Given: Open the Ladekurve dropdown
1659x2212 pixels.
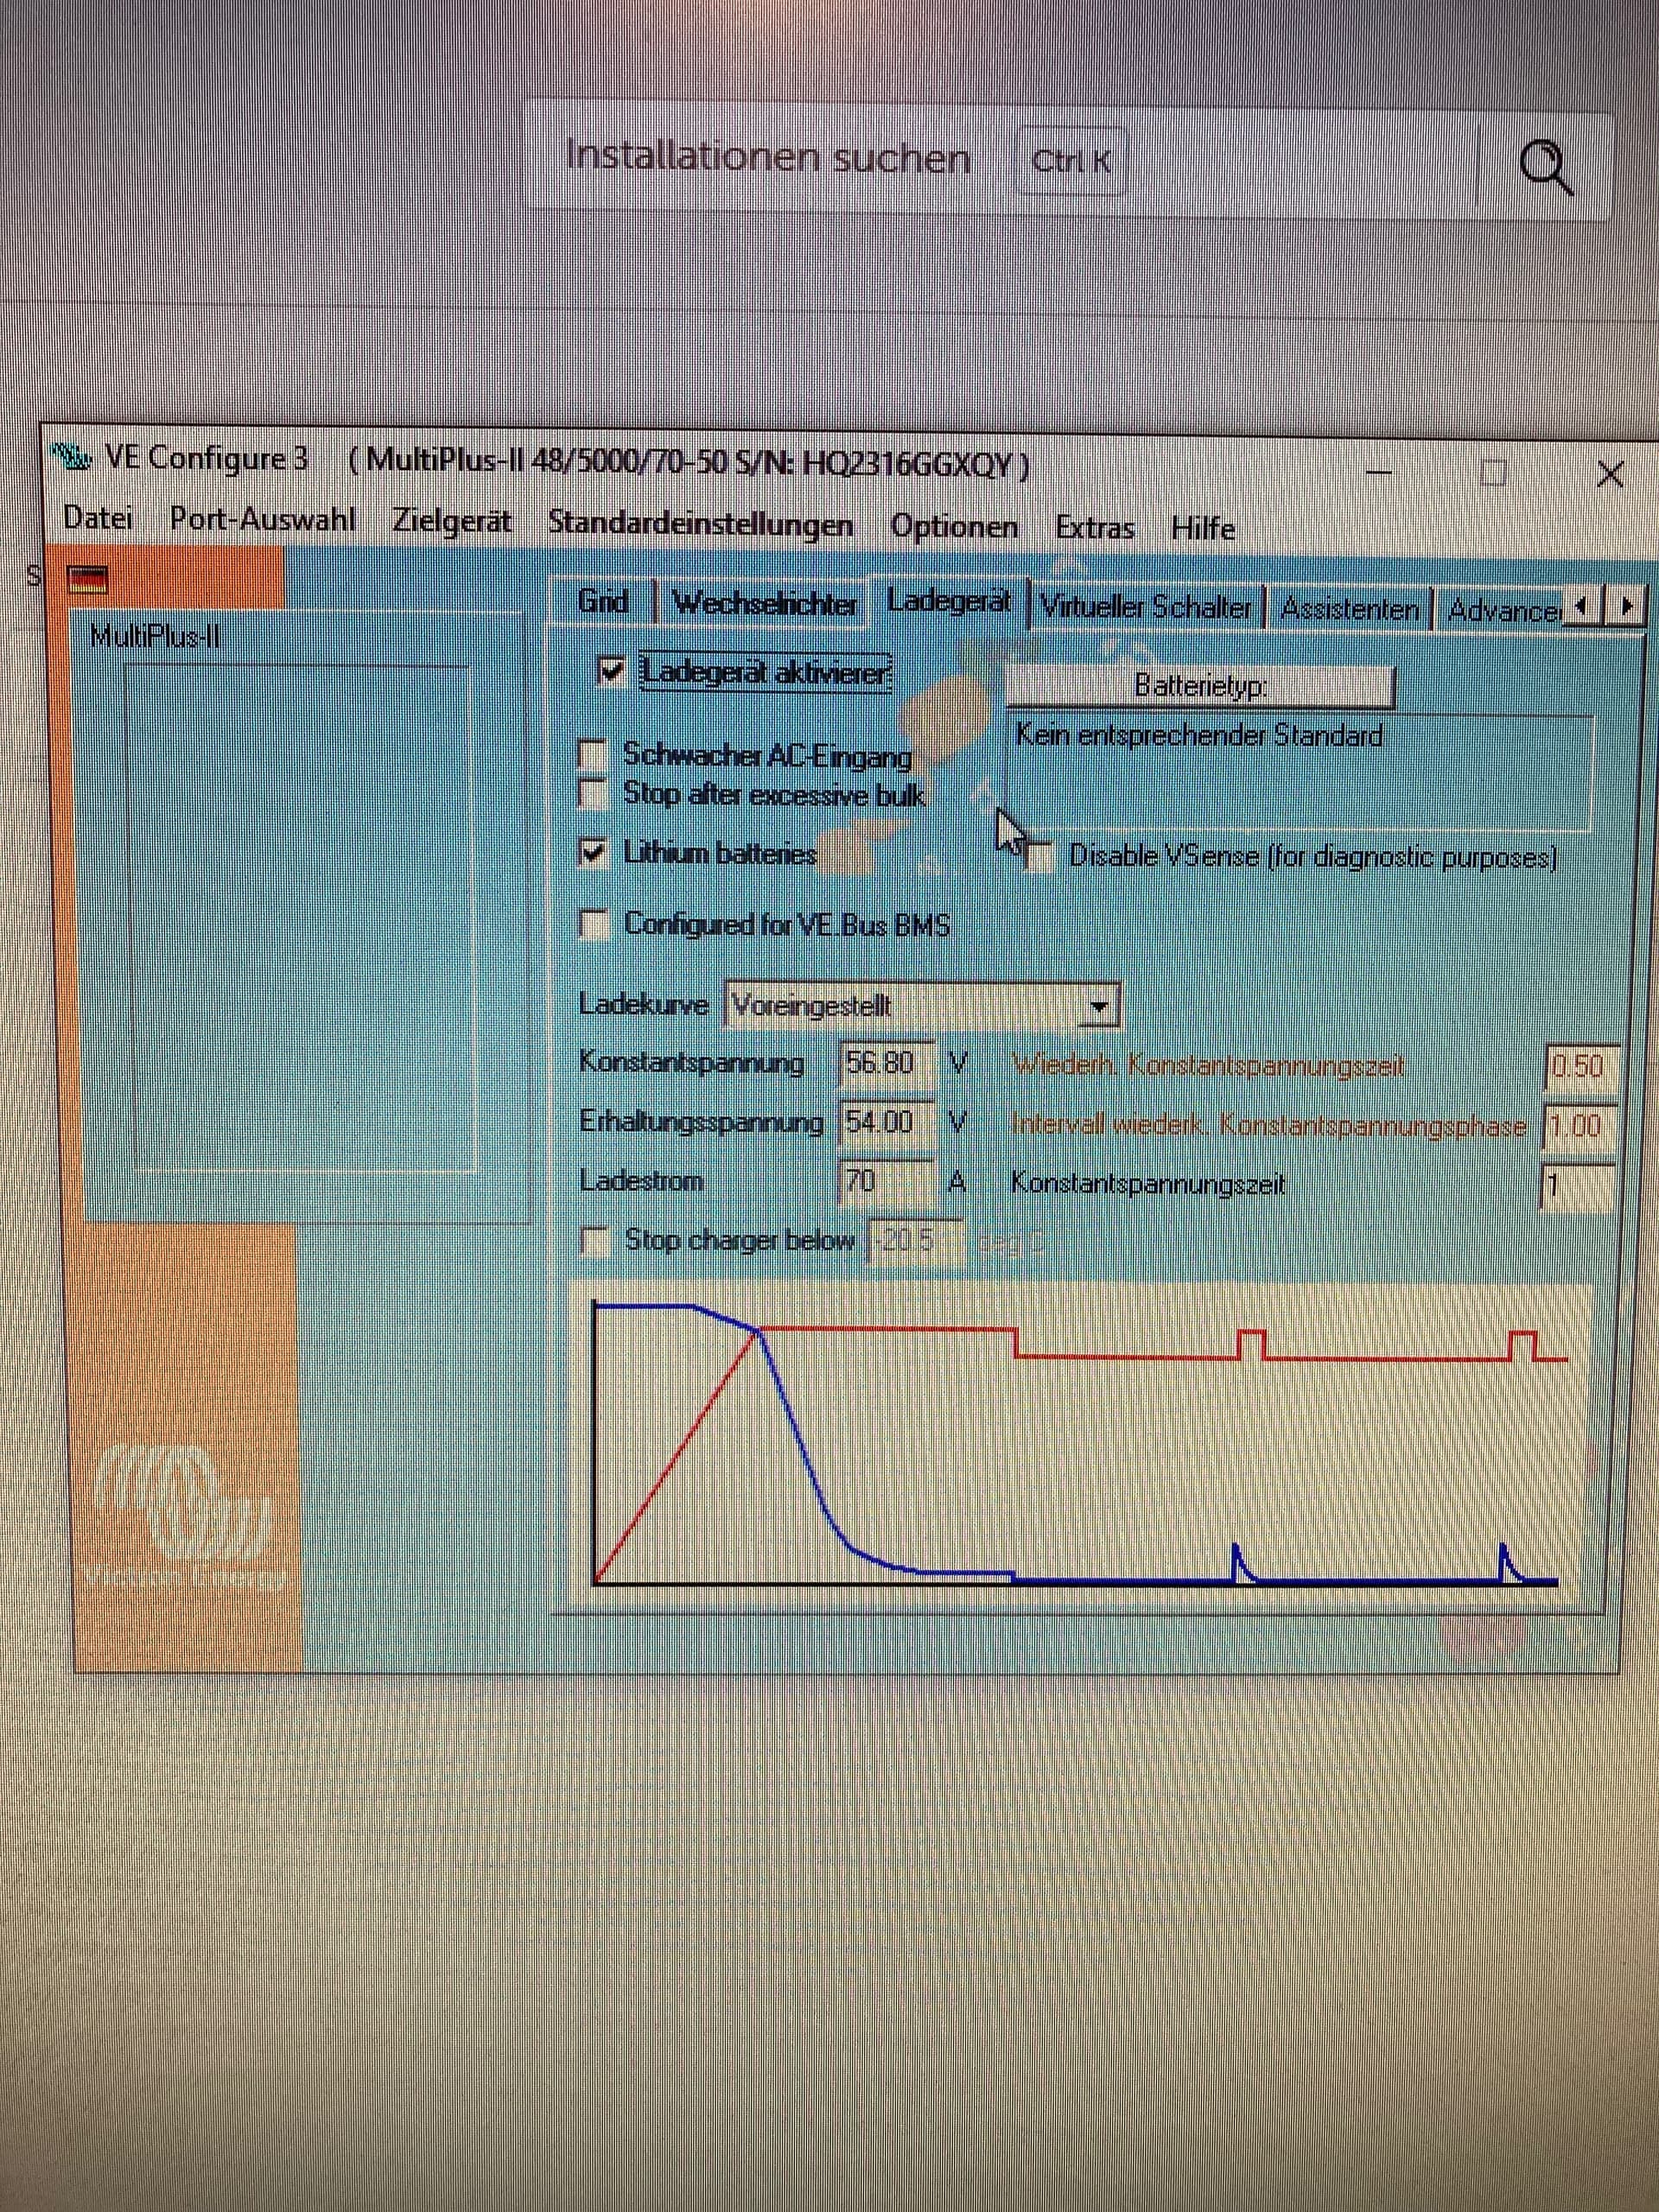Looking at the screenshot, I should [x=1099, y=1006].
